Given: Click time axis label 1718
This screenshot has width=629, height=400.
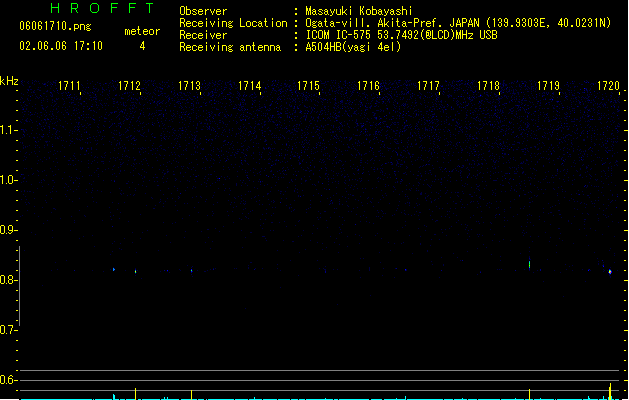Looking at the screenshot, I should pyautogui.click(x=488, y=86).
